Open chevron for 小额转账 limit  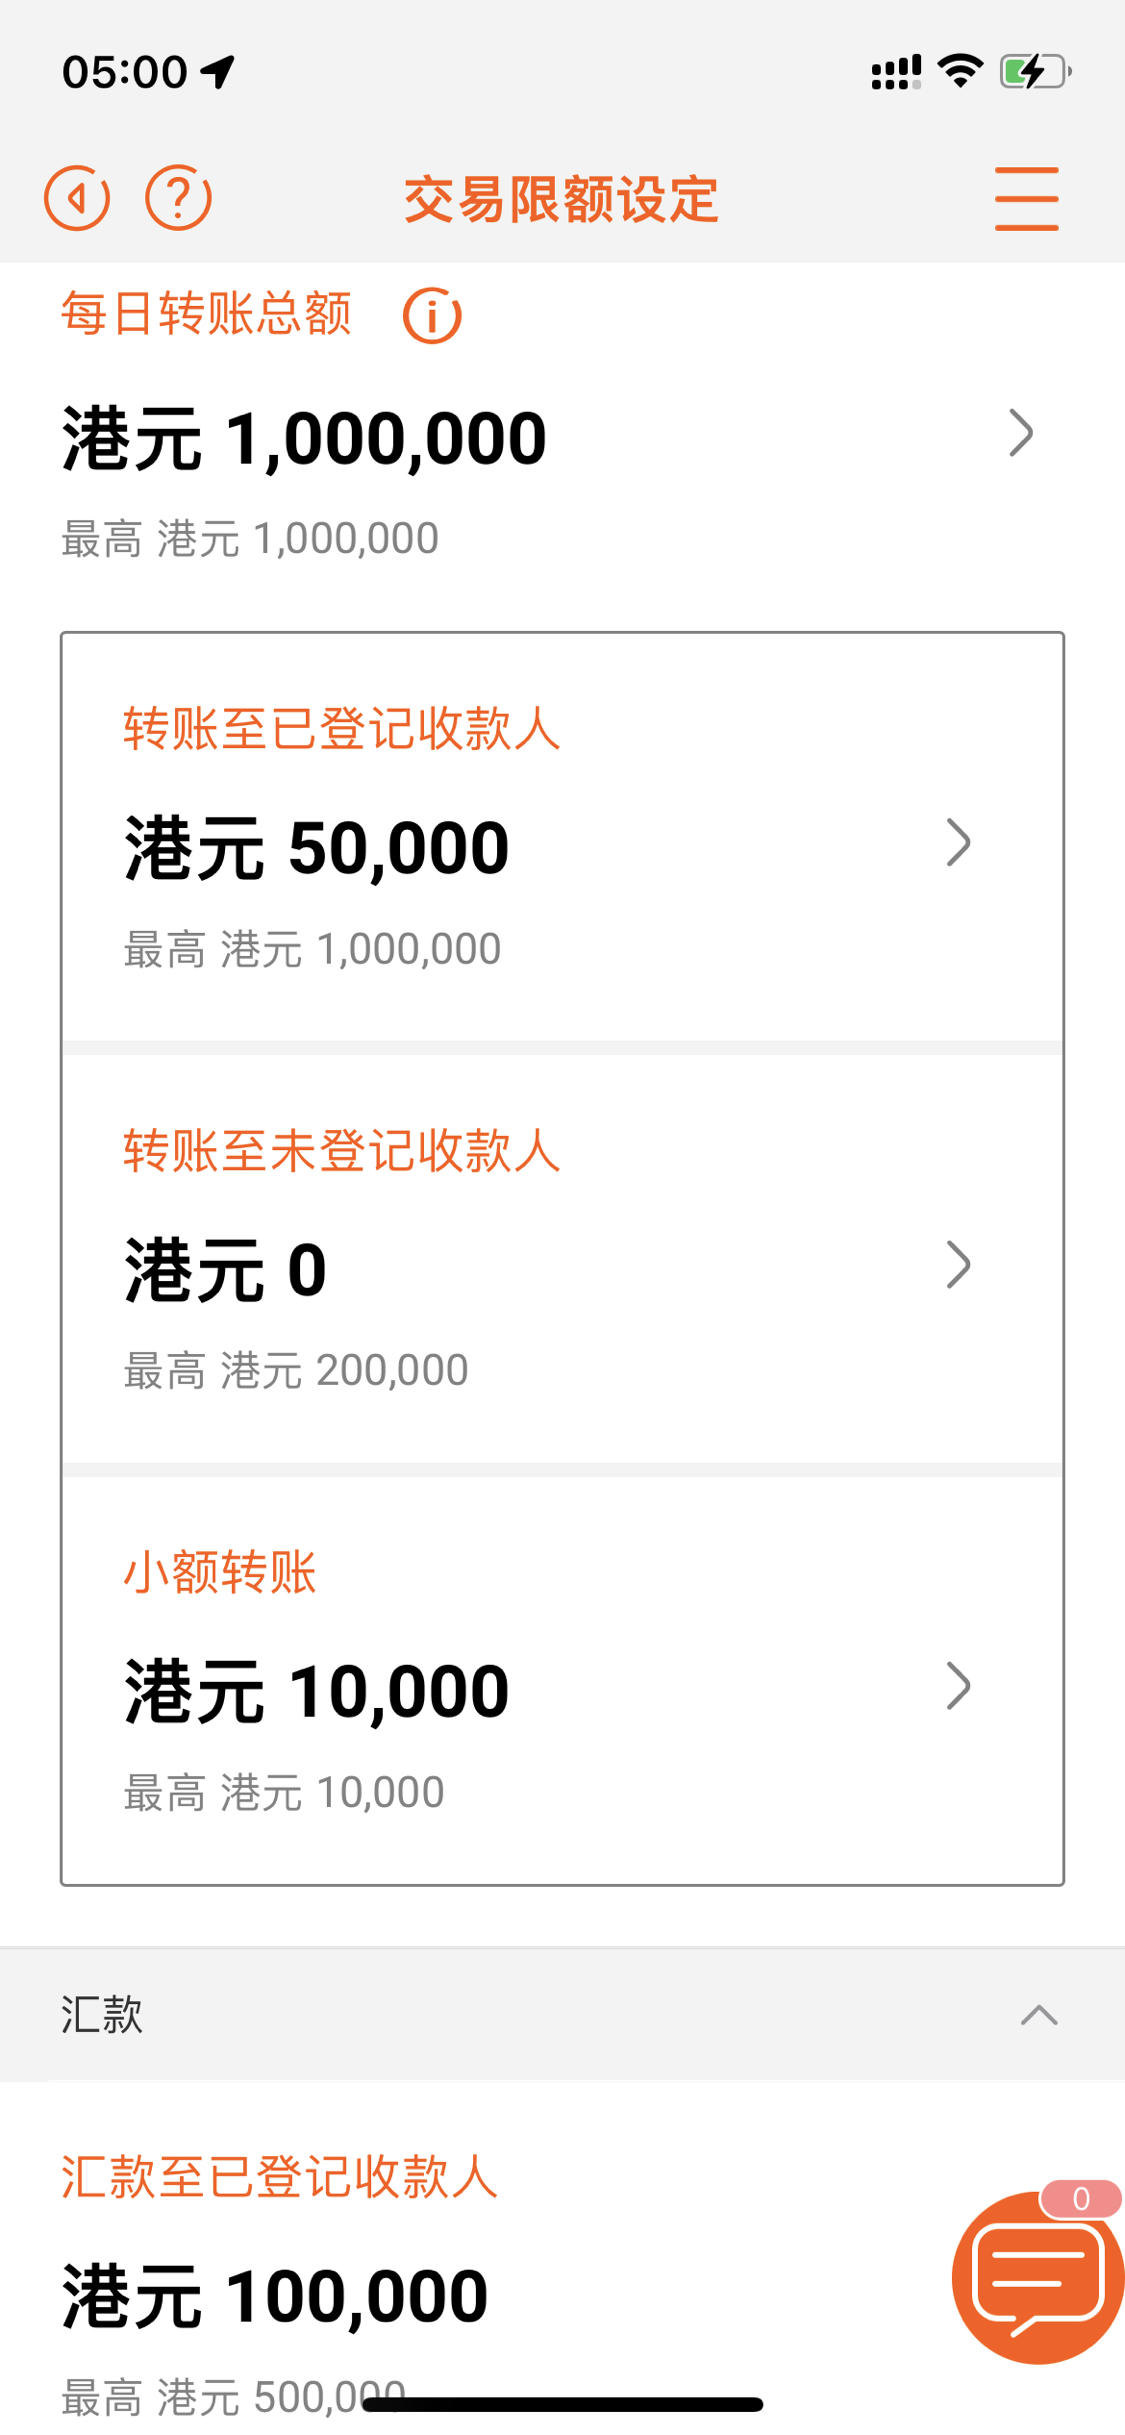(958, 1686)
